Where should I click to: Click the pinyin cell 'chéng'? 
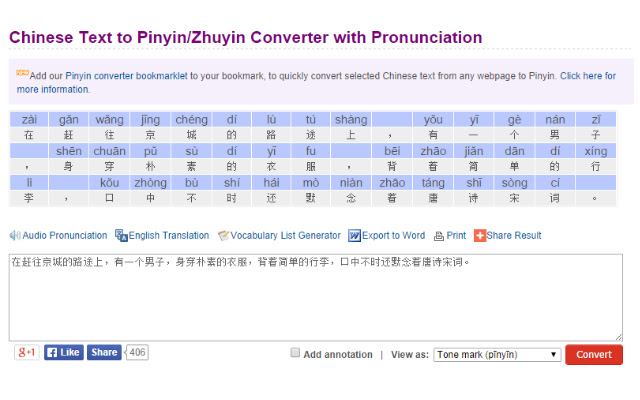click(x=191, y=120)
